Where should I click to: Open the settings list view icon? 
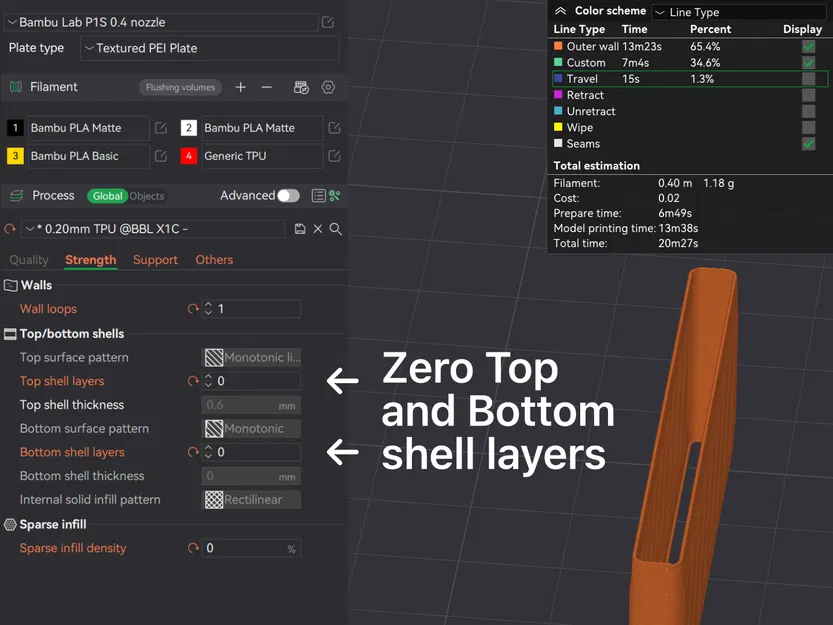coord(318,196)
